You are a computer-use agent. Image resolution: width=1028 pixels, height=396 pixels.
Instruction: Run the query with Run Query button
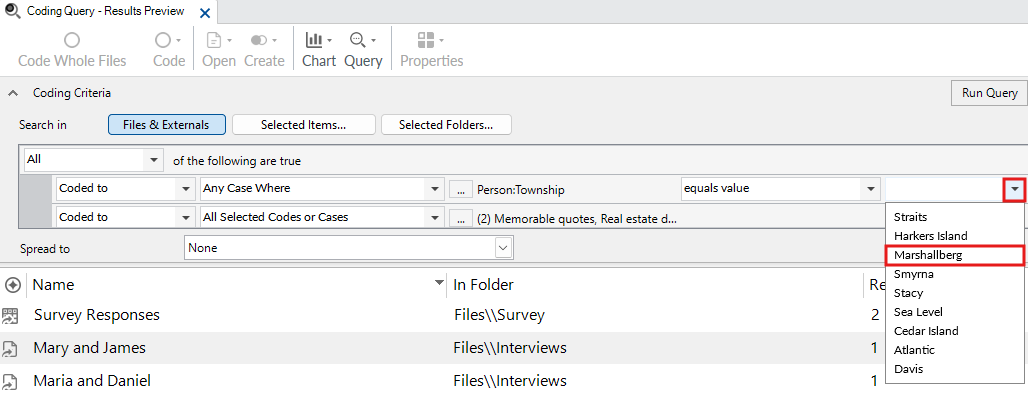point(989,93)
